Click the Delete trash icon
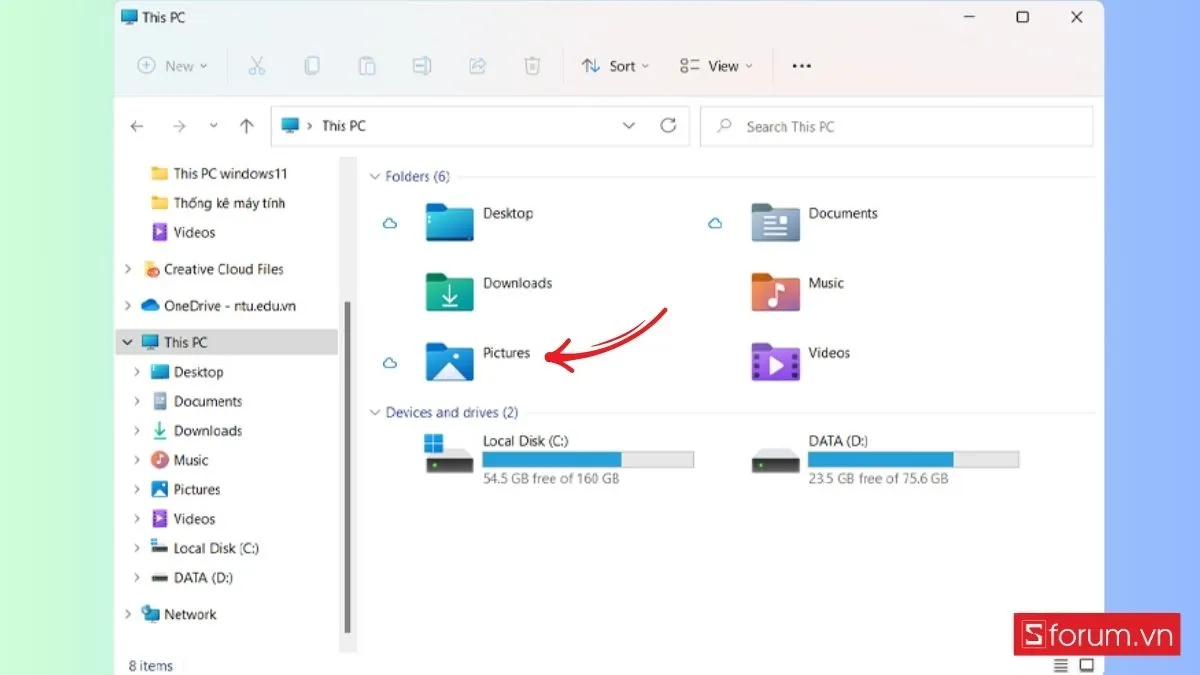Image resolution: width=1200 pixels, height=675 pixels. pyautogui.click(x=532, y=66)
